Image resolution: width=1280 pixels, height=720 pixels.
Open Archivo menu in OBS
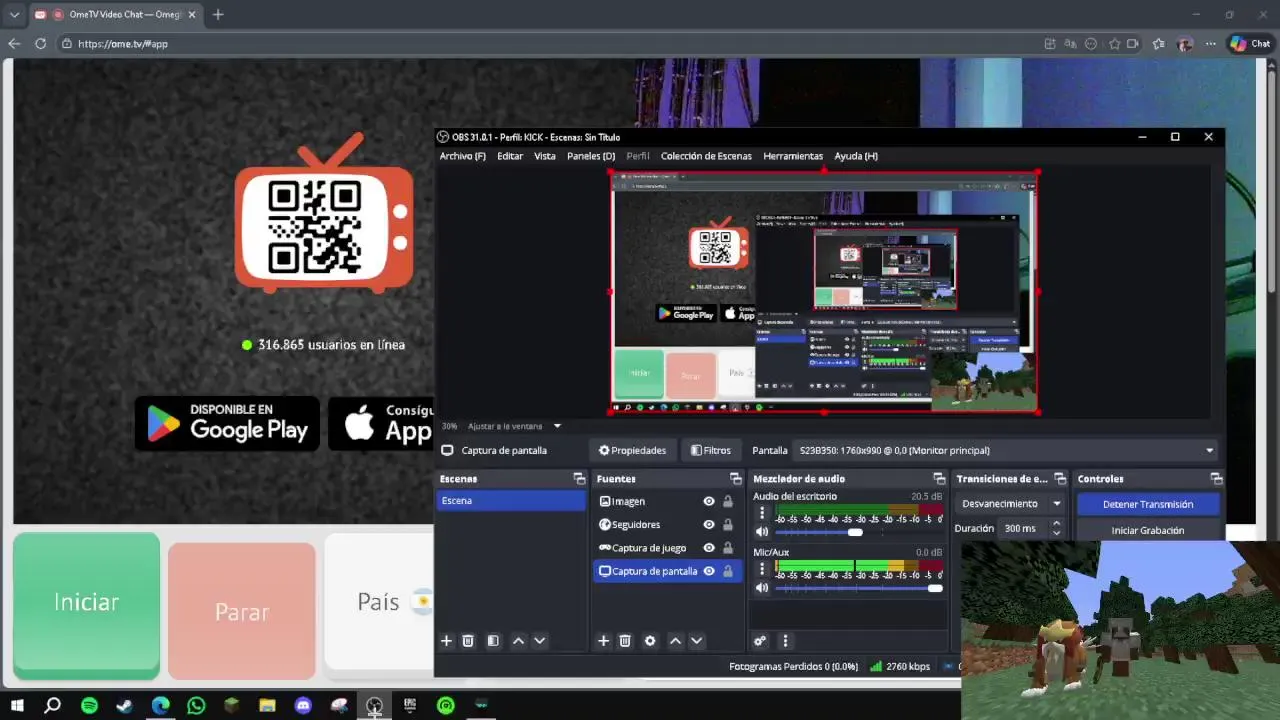tap(462, 156)
